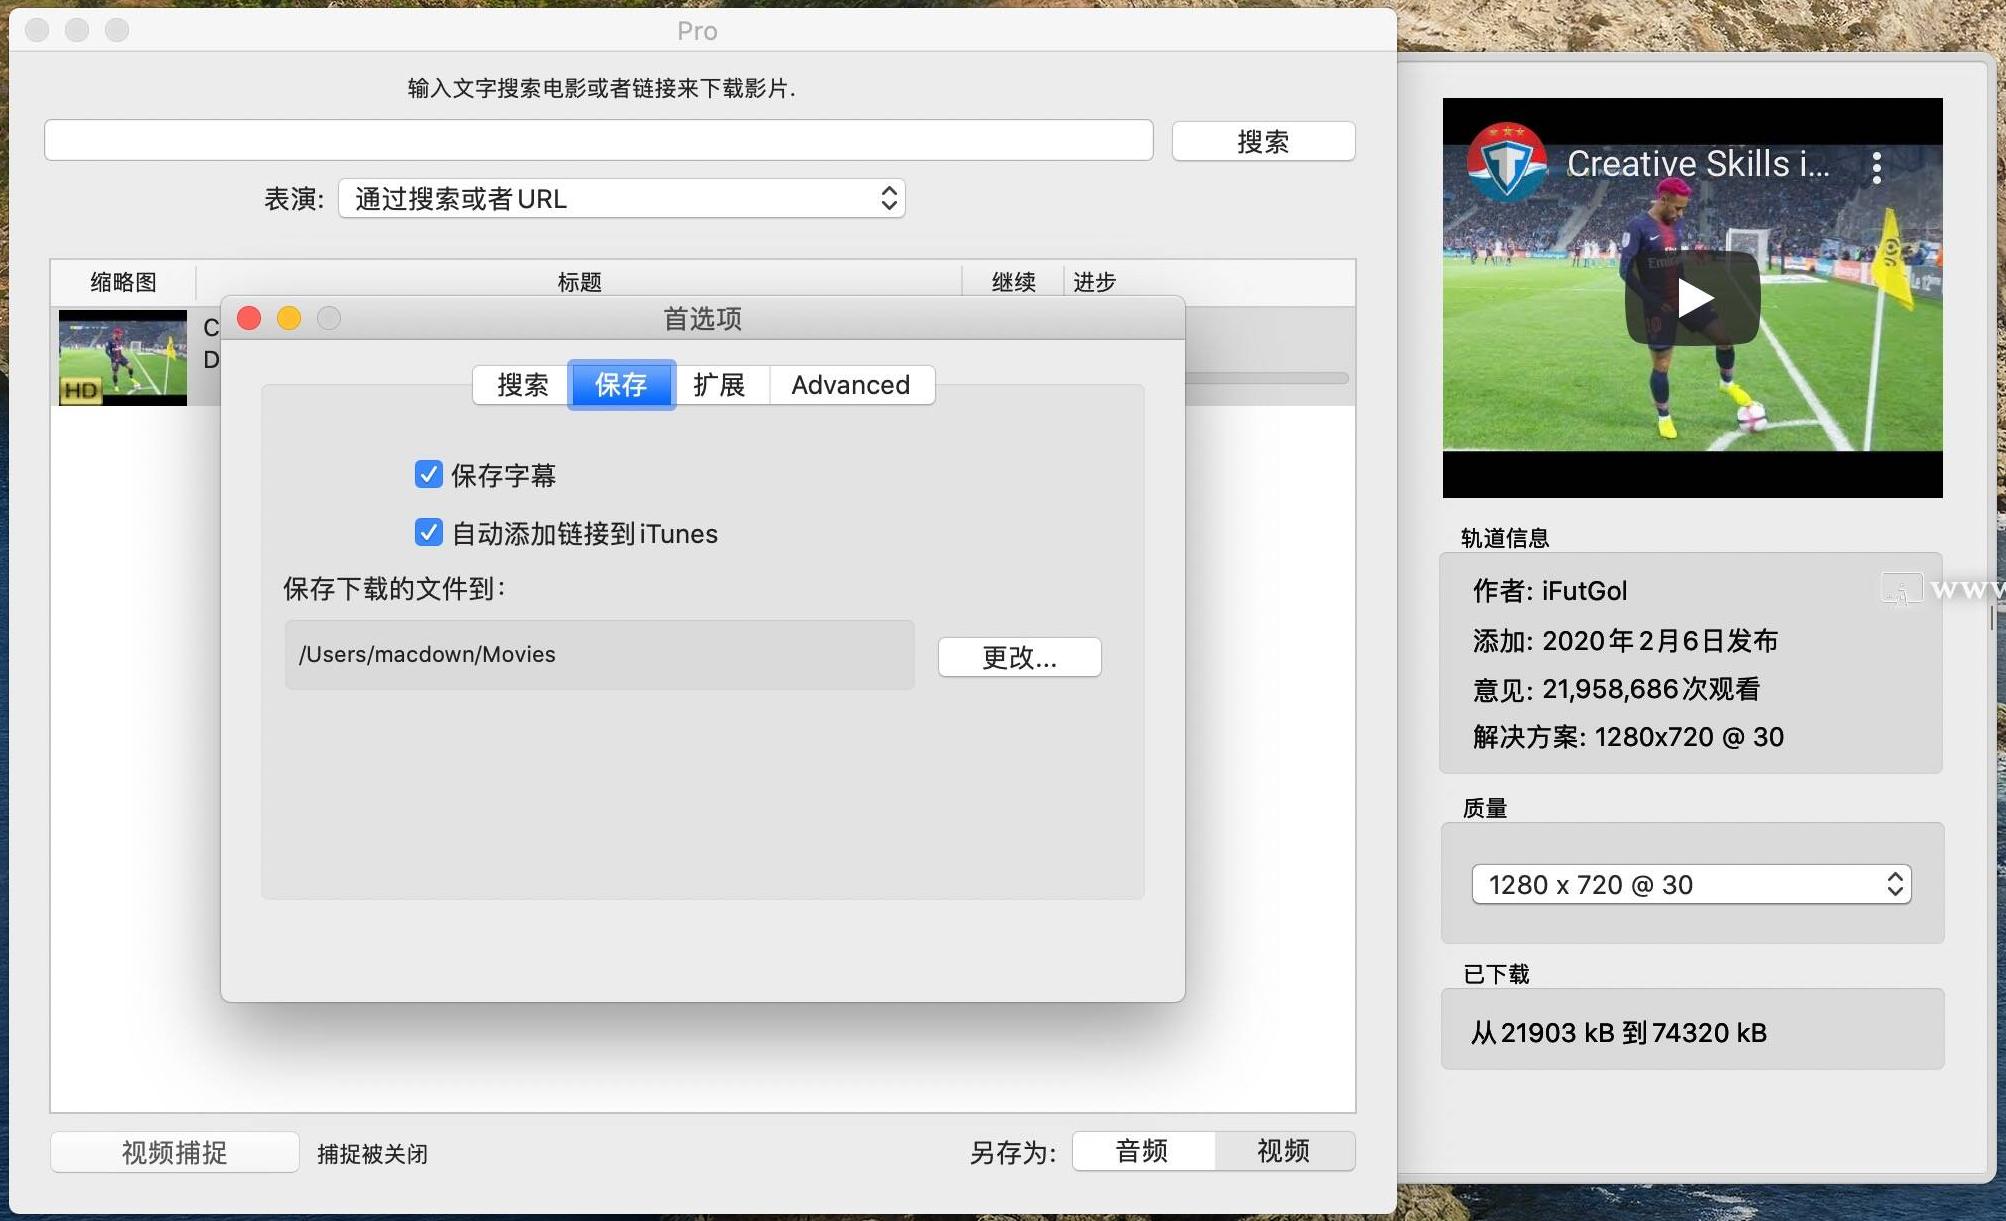2006x1221 pixels.
Task: Toggle the 保存字幕 checkbox
Action: point(429,474)
